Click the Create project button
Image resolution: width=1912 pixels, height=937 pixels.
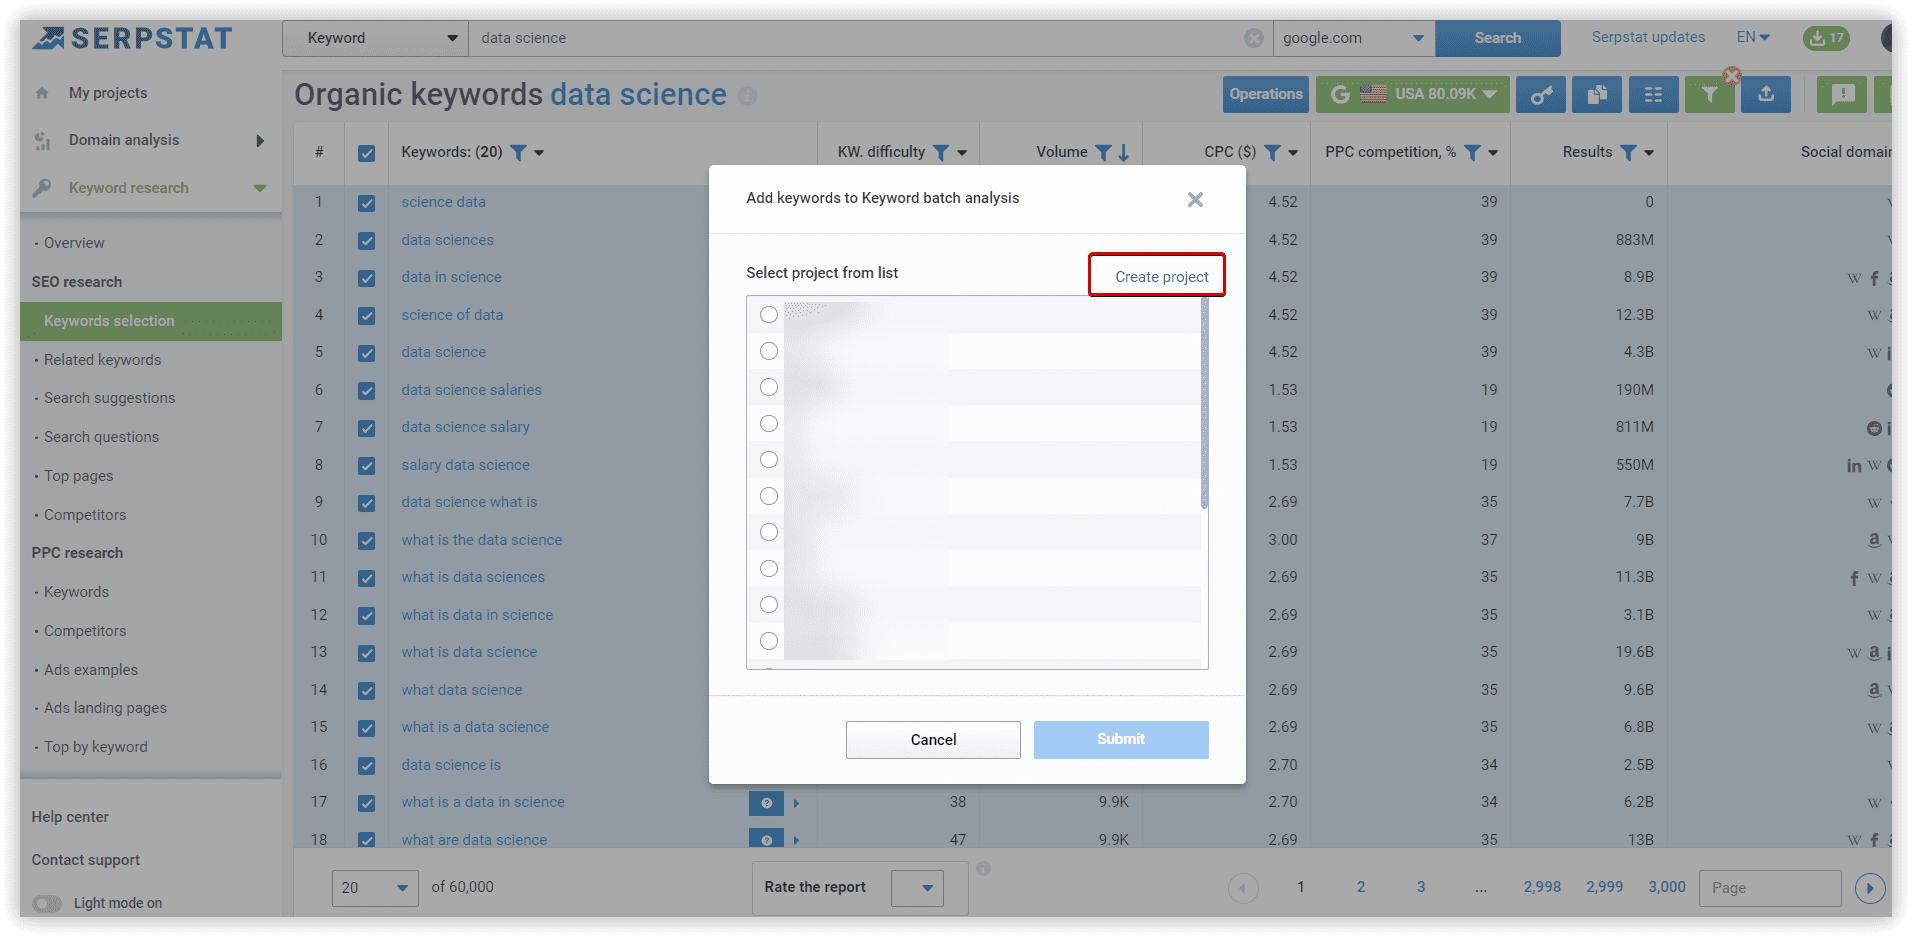click(x=1157, y=275)
